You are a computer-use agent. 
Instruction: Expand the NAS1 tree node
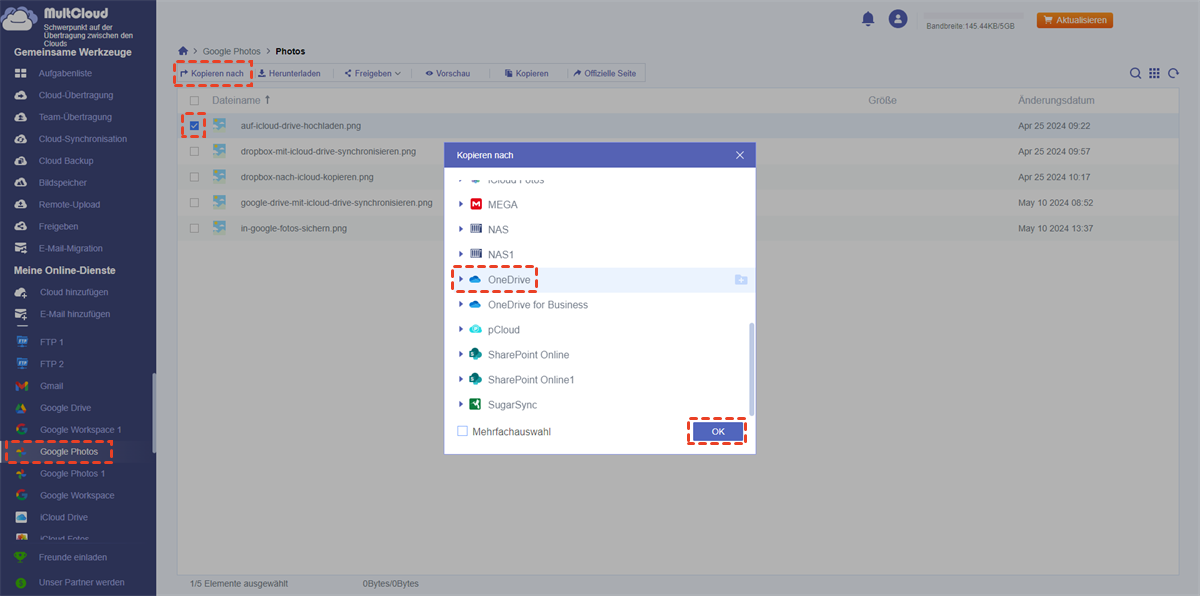461,255
